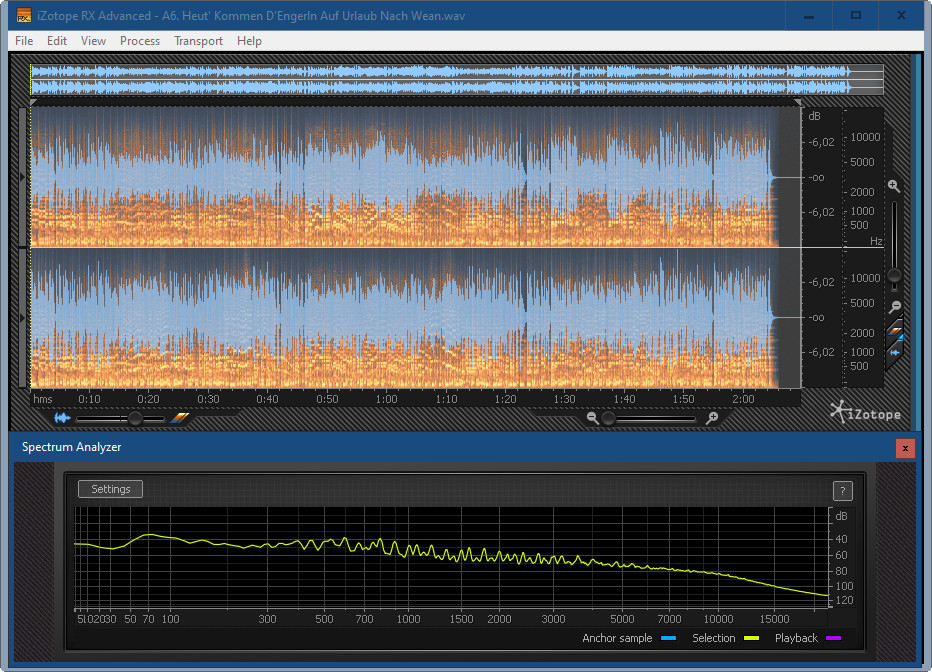Image resolution: width=932 pixels, height=672 pixels.
Task: Open the File menu
Action: [x=24, y=41]
